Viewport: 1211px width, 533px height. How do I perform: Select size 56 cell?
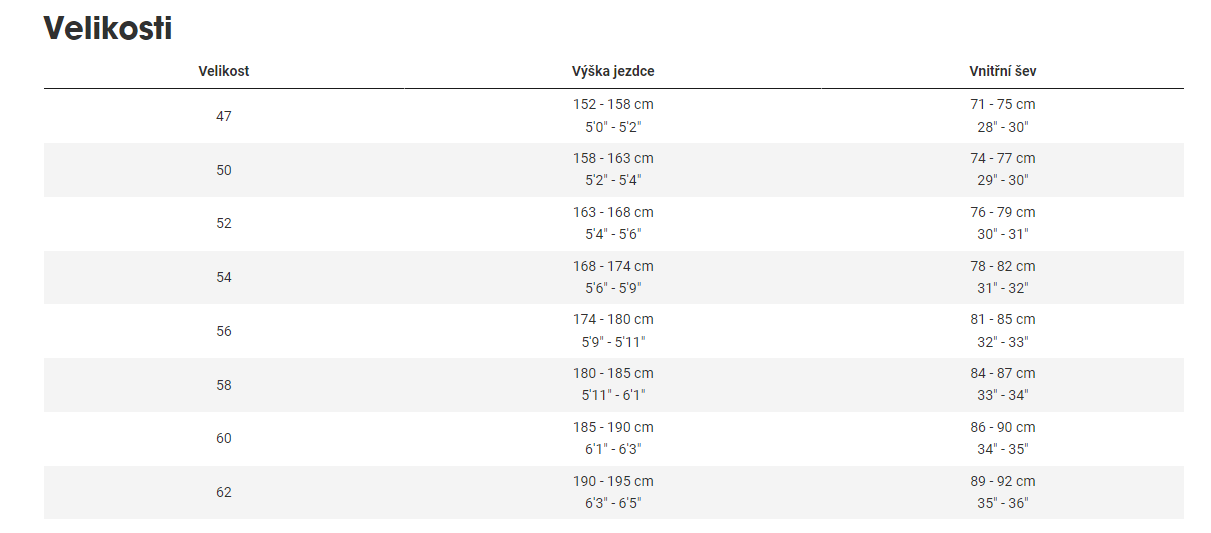click(x=223, y=331)
